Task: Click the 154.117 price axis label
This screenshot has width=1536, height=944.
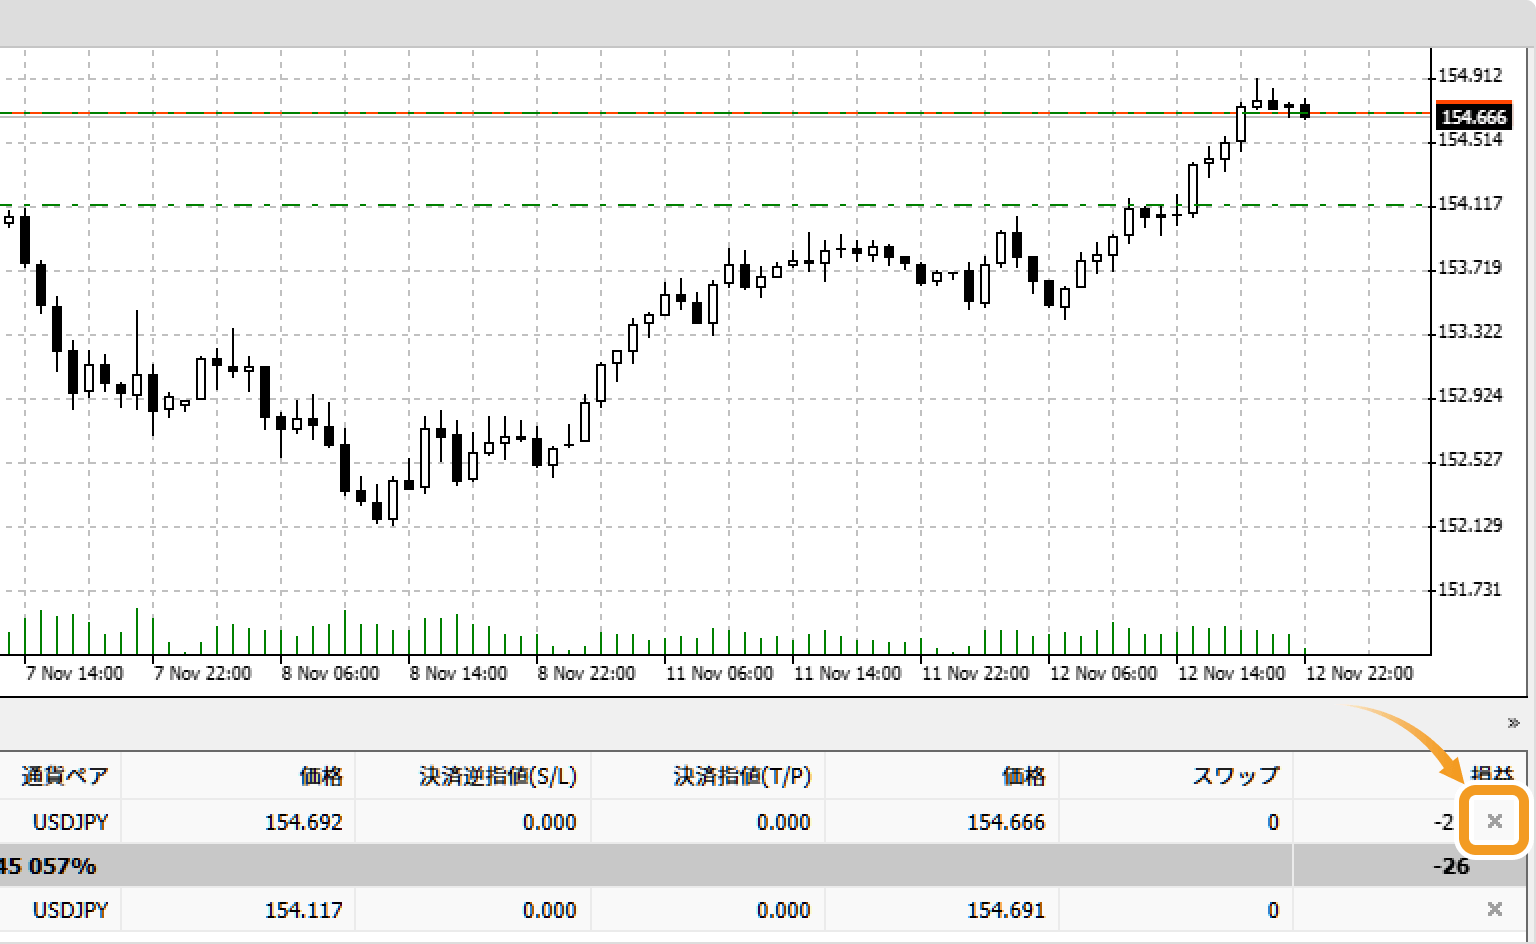Action: coord(1470,204)
